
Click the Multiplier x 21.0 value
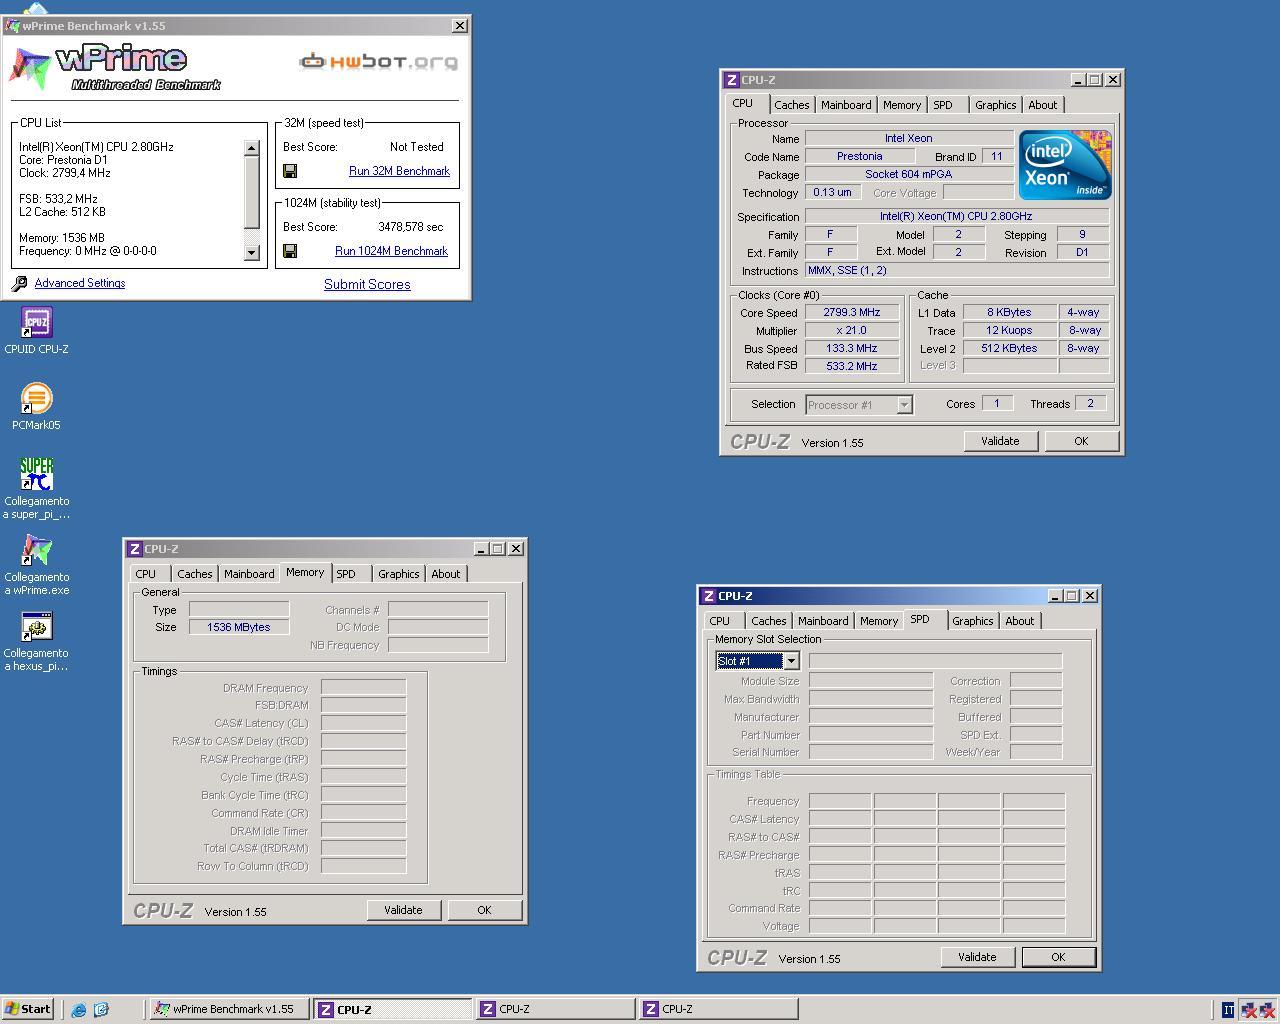852,330
